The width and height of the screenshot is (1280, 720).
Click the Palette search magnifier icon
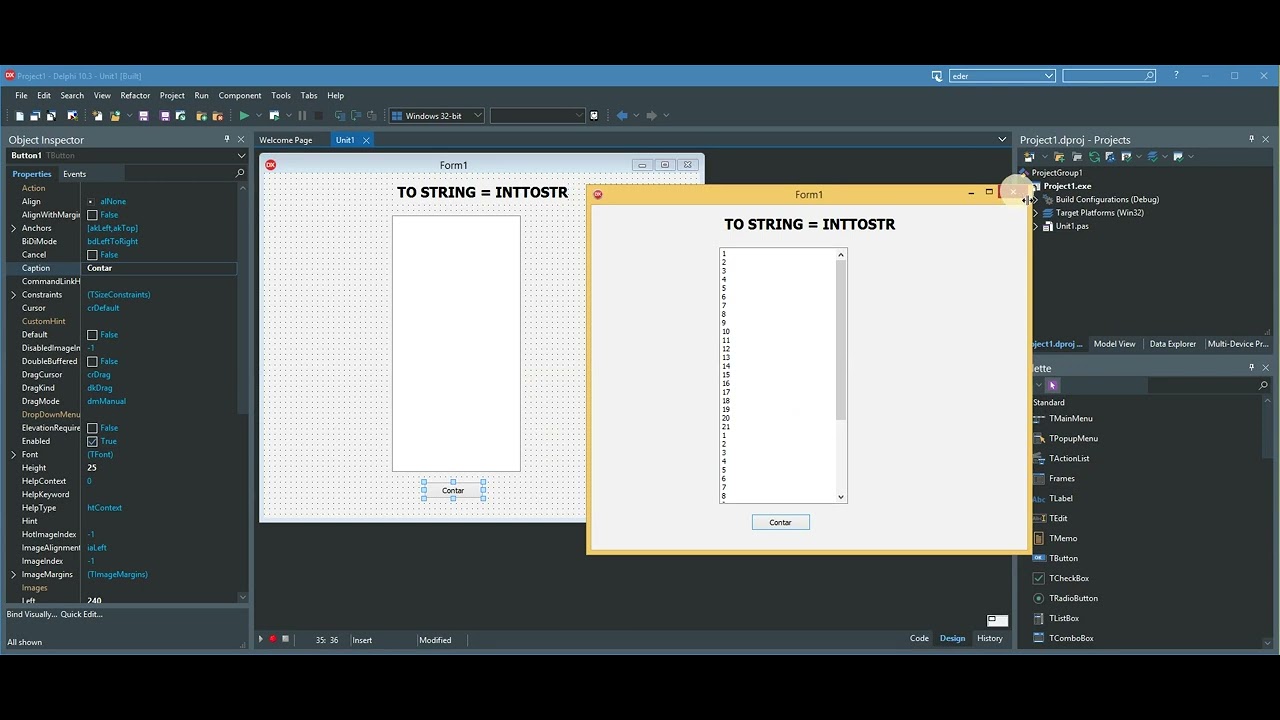pyautogui.click(x=1263, y=385)
